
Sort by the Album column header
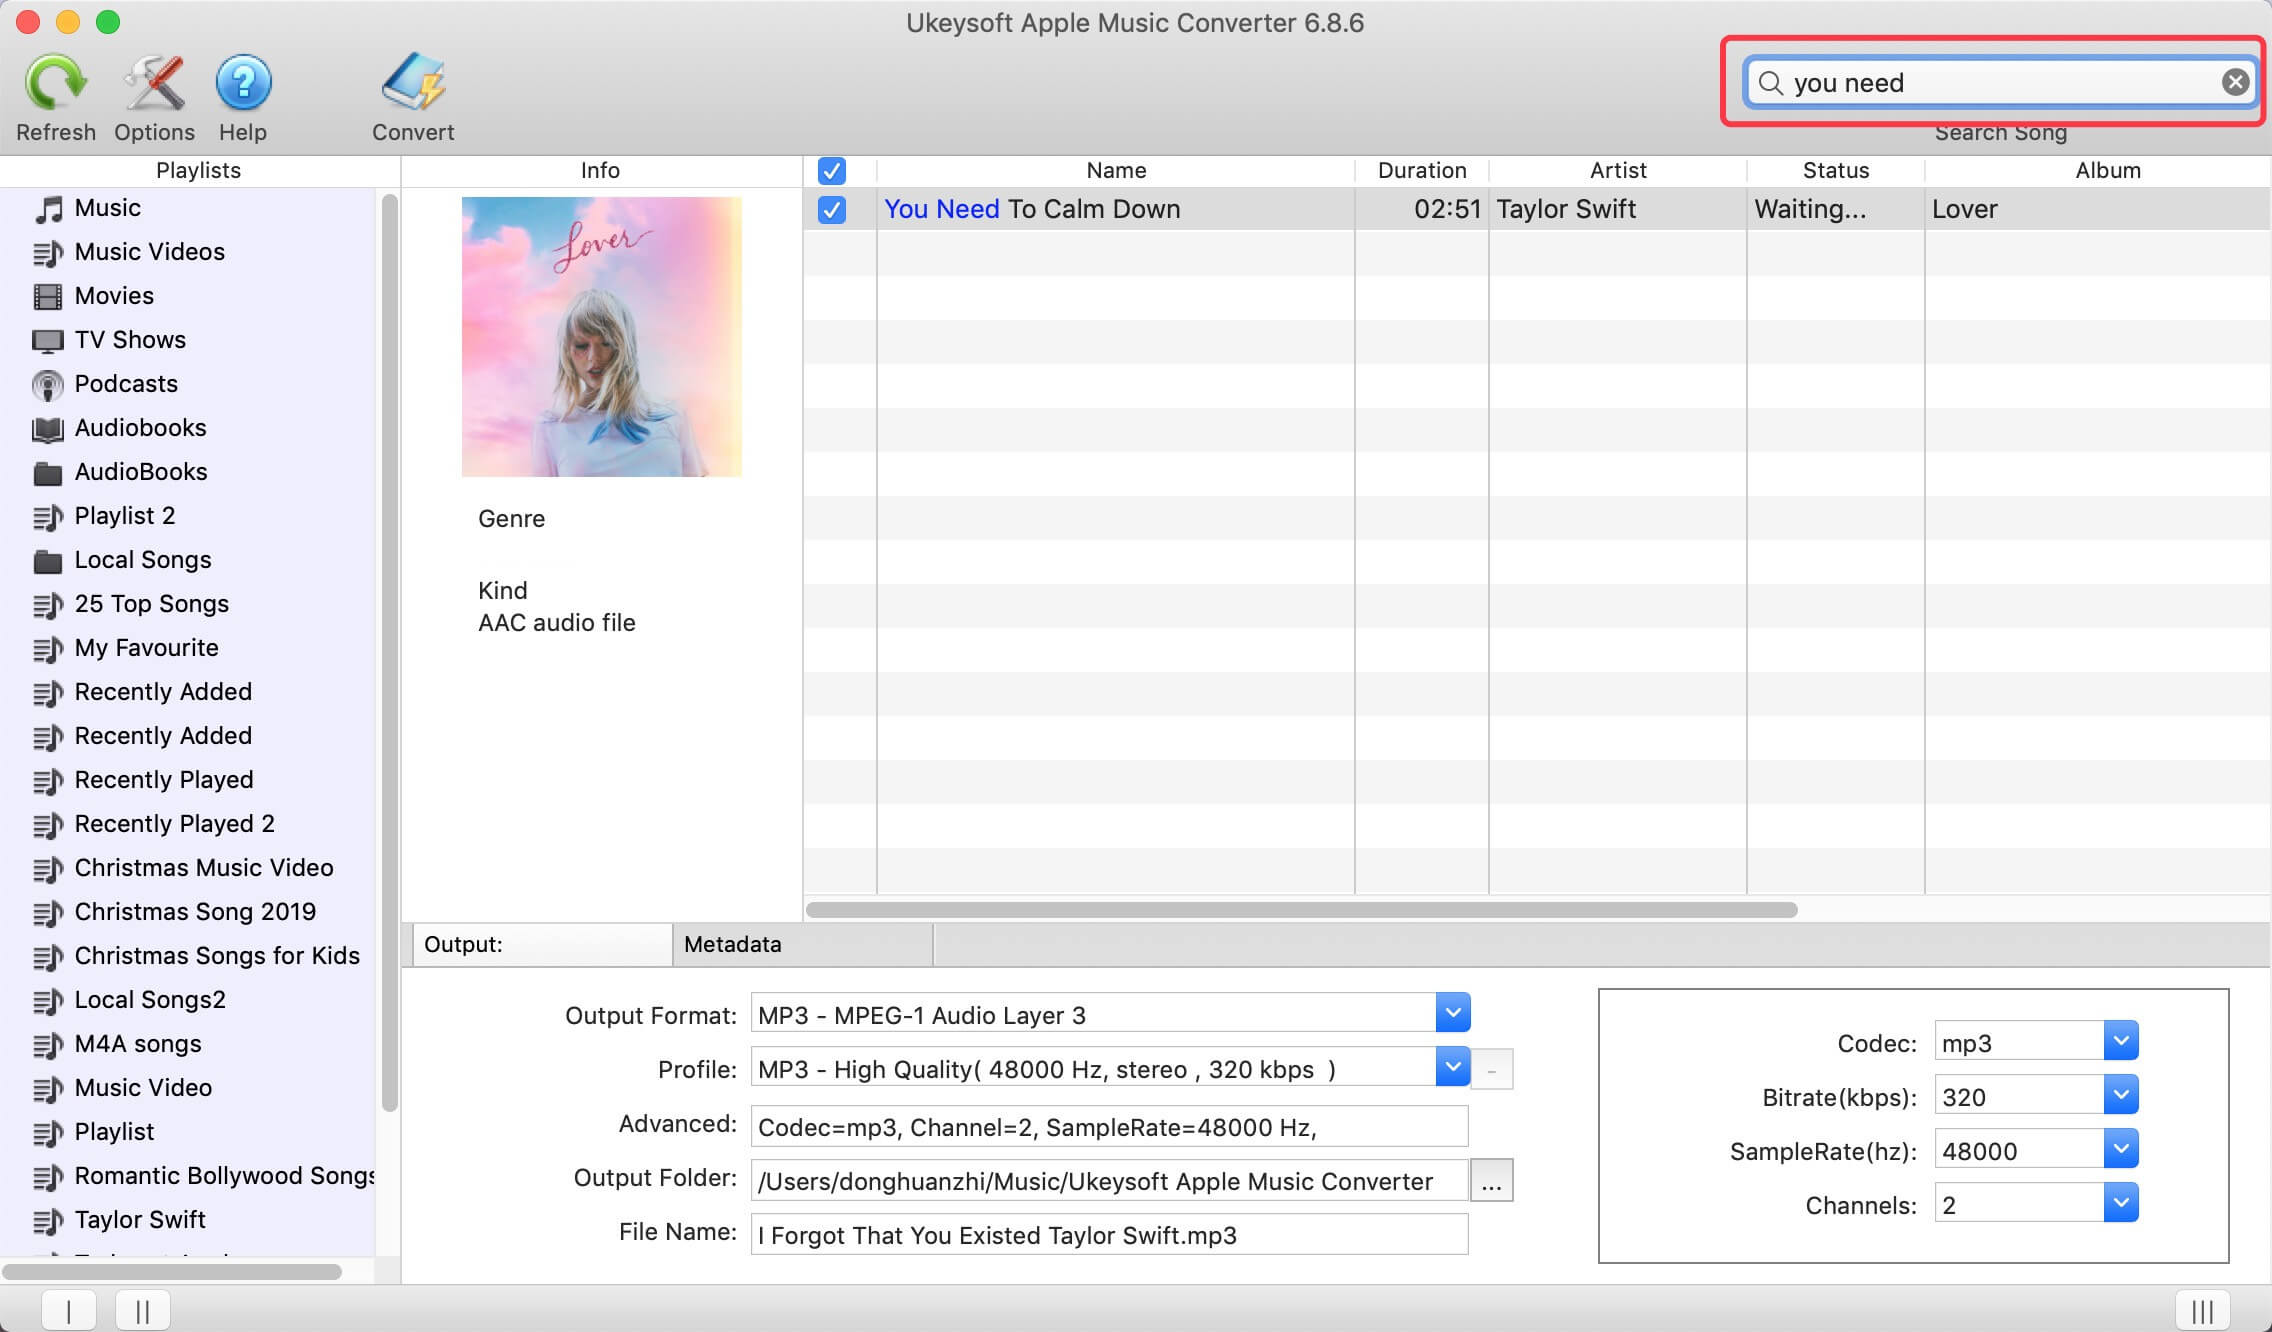coord(2098,171)
